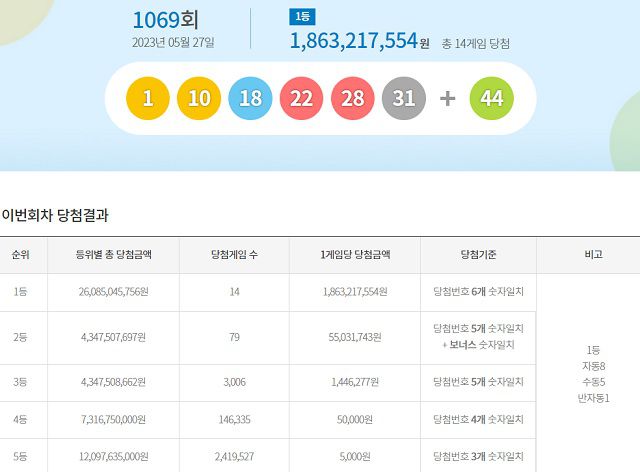Click the blue 1등 badge at top
This screenshot has width=640, height=472.
[x=300, y=16]
